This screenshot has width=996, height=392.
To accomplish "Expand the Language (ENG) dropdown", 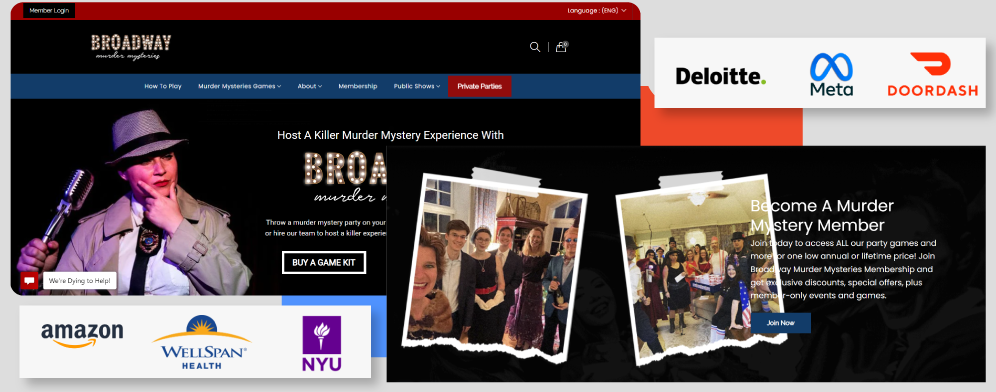I will (x=596, y=10).
